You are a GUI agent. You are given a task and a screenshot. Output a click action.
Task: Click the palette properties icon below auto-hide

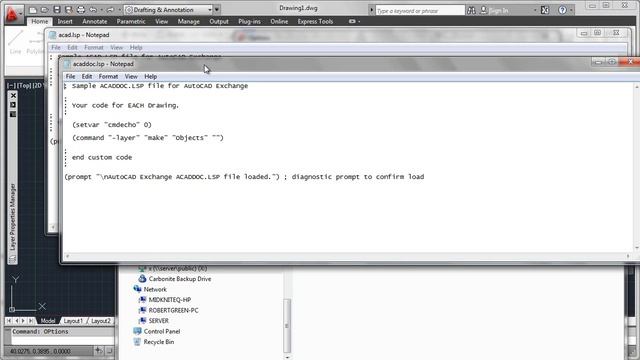coord(13,114)
